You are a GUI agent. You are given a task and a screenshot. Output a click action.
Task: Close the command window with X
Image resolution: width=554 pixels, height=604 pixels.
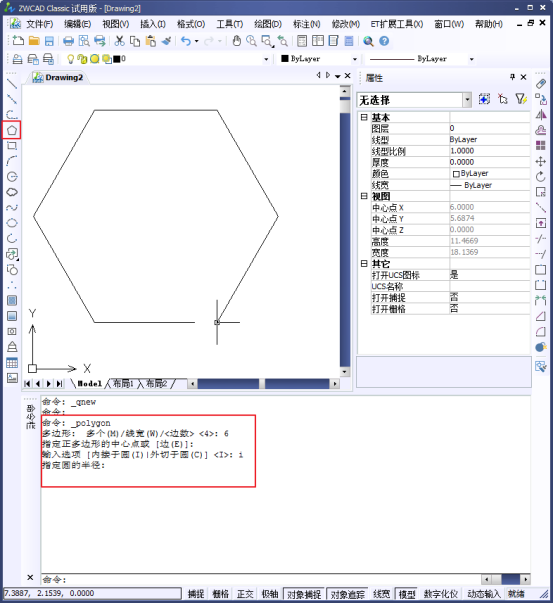pyautogui.click(x=30, y=577)
